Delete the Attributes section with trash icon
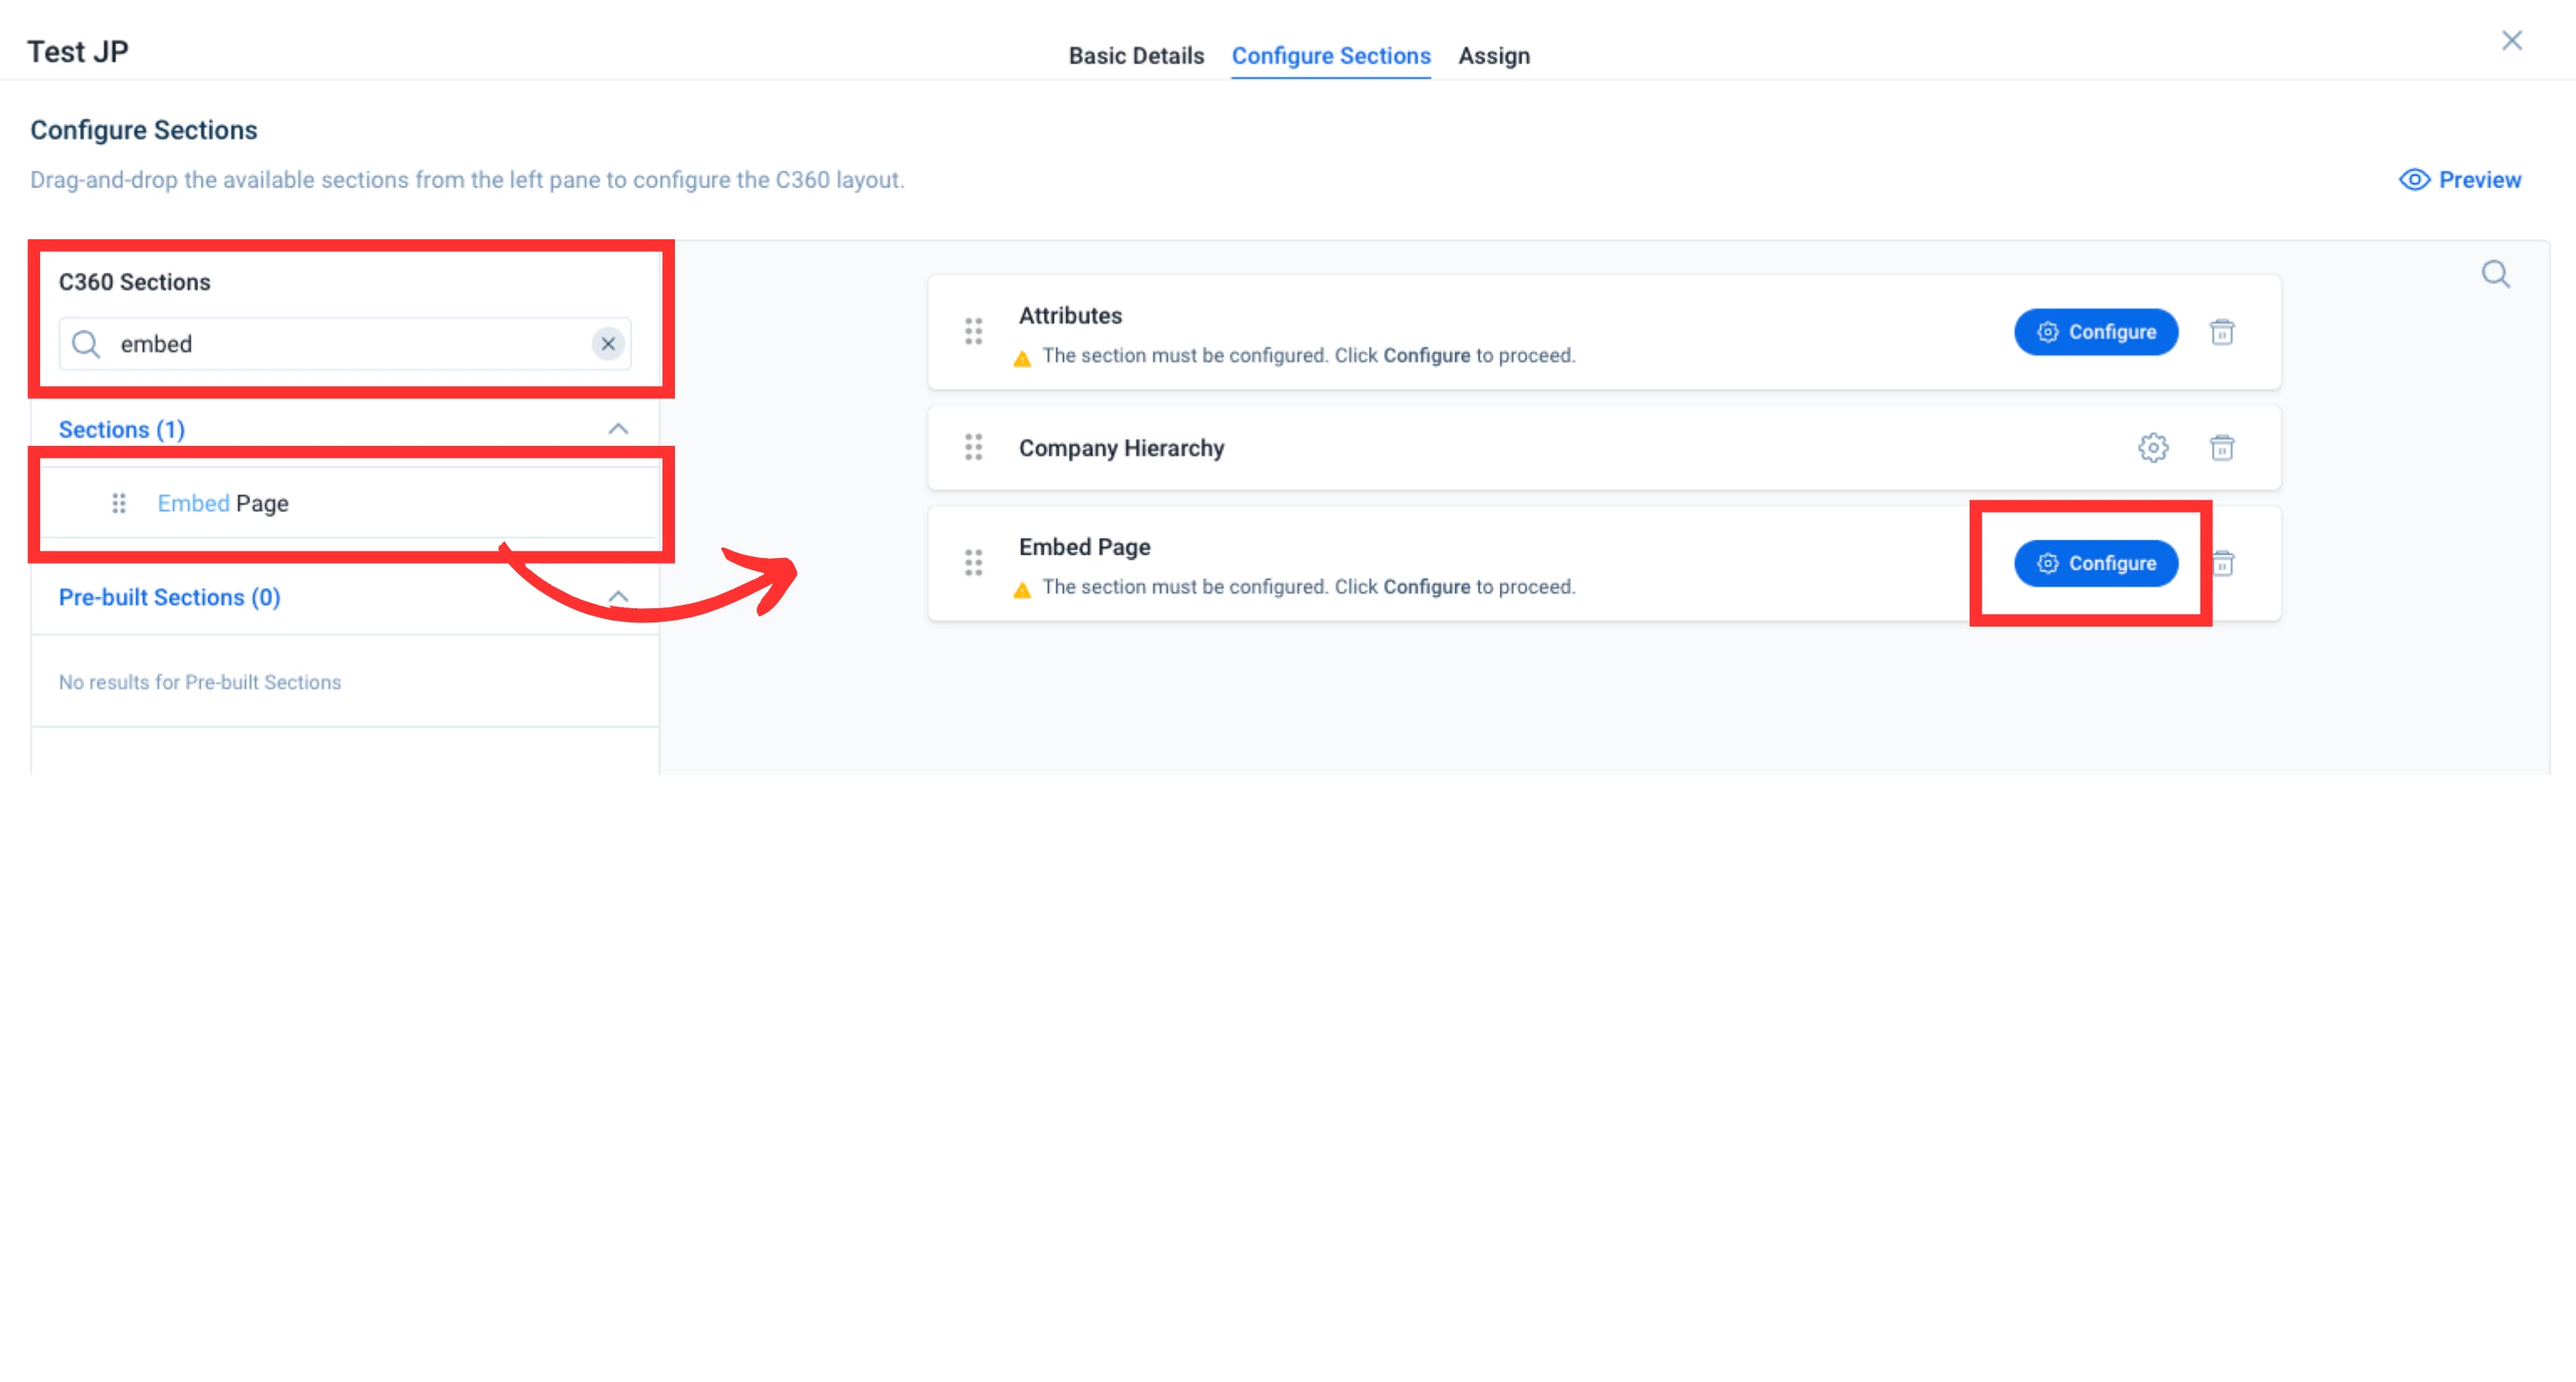The width and height of the screenshot is (2576, 1382). click(x=2221, y=332)
